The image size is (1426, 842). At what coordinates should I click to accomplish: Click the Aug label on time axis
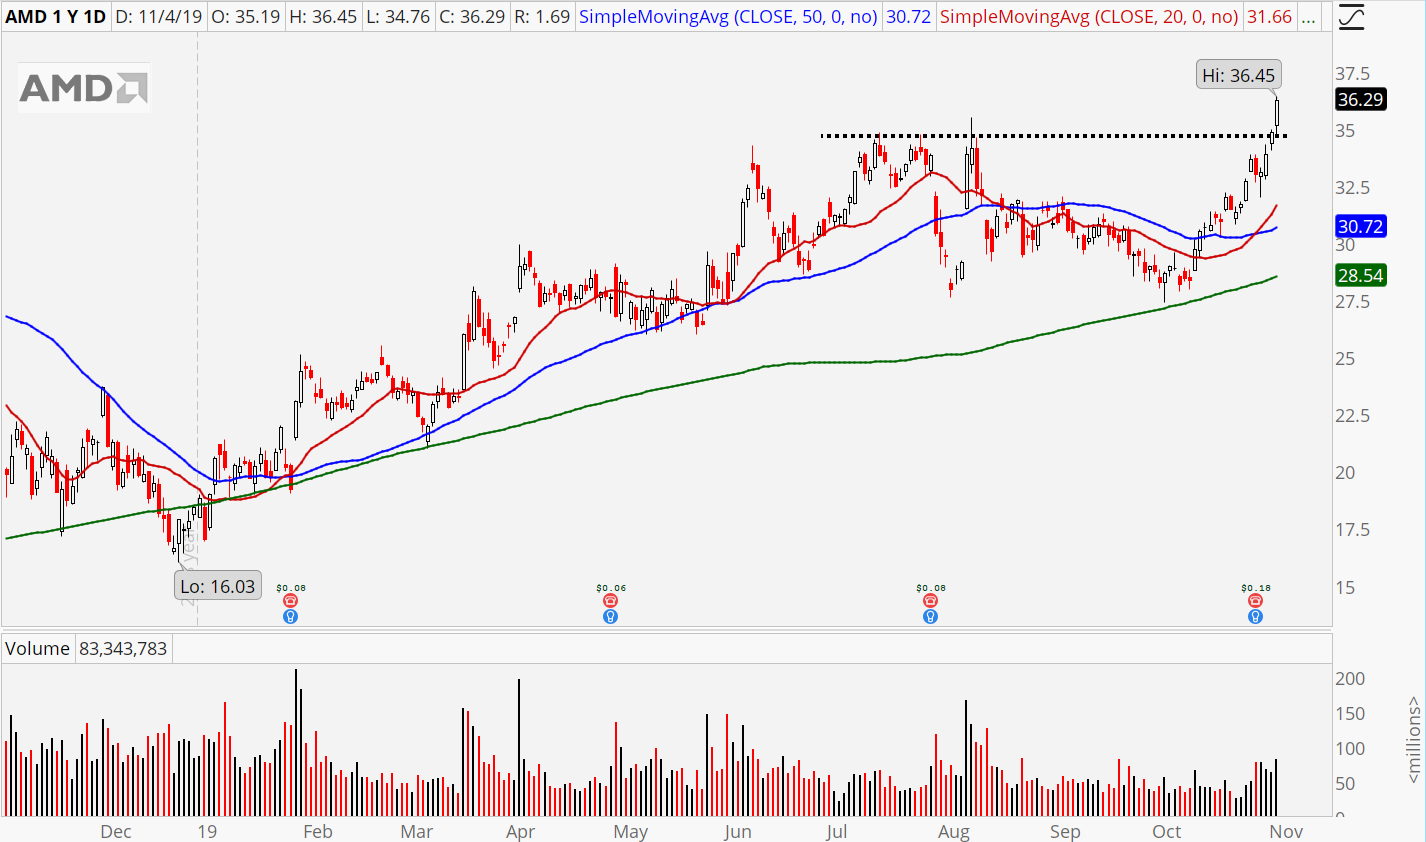click(954, 832)
